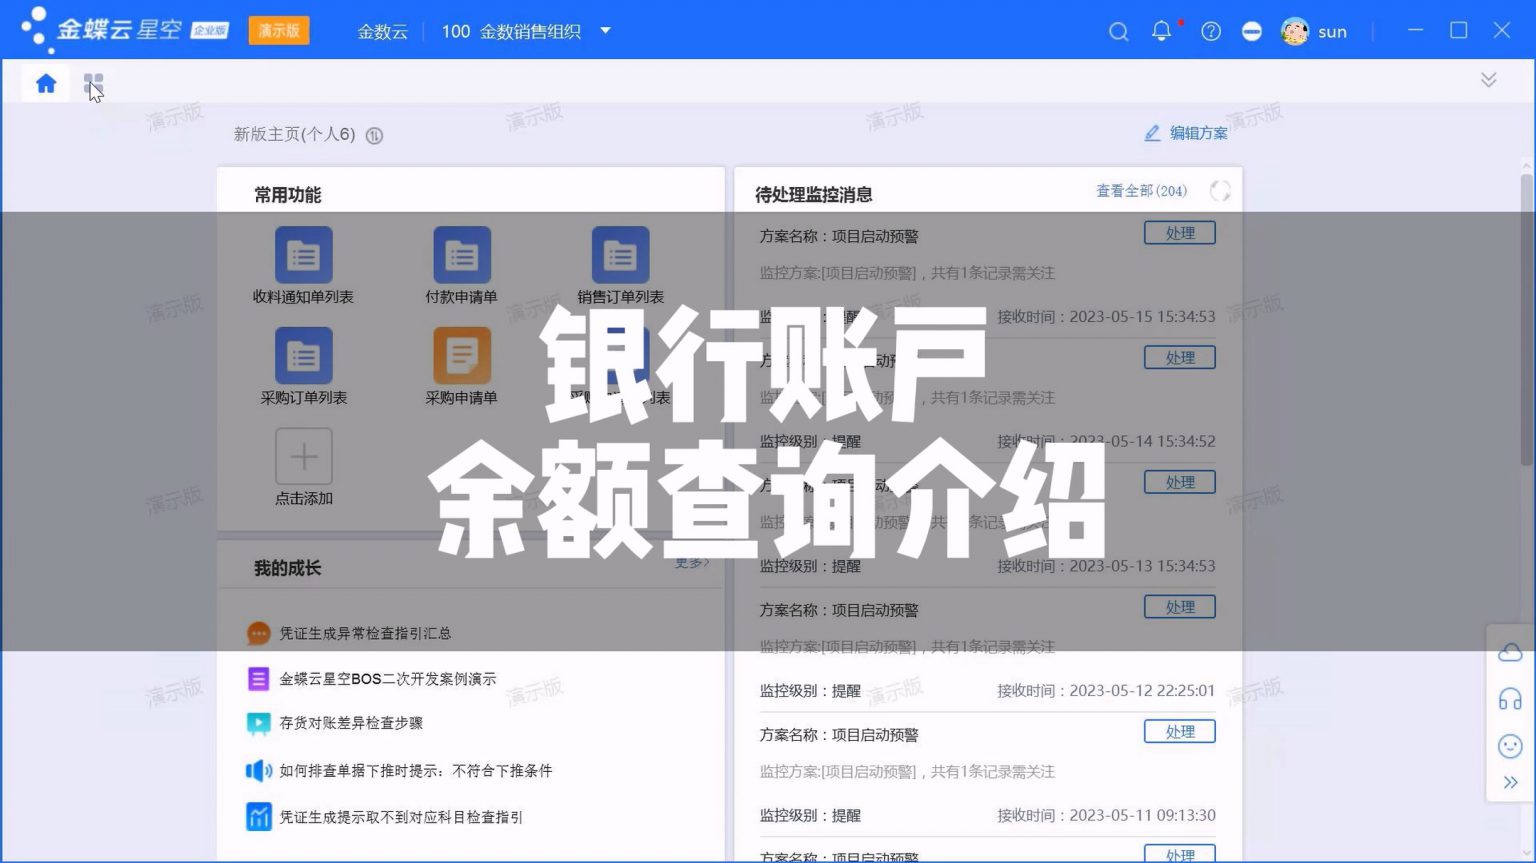The height and width of the screenshot is (863, 1536).
Task: Open 收料通知单列表 shortcut
Action: pyautogui.click(x=303, y=266)
